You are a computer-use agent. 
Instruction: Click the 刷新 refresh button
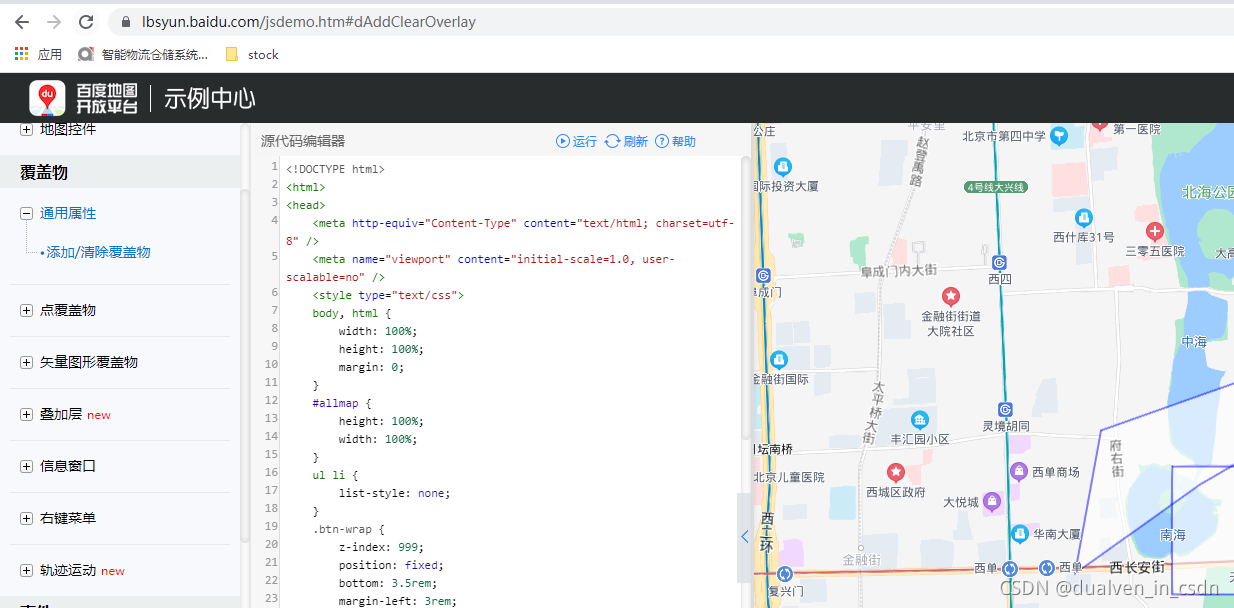click(x=627, y=141)
